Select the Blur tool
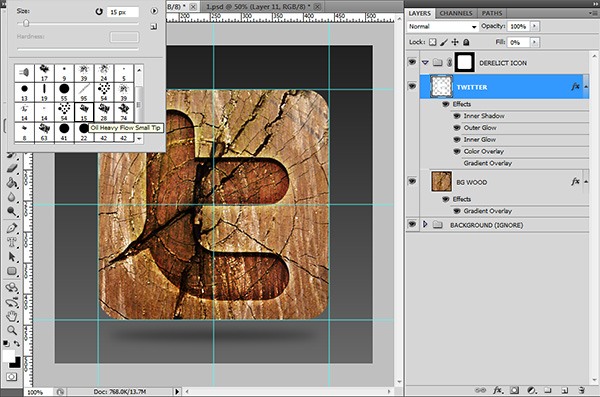Viewport: 600px width, 397px height. [12, 197]
